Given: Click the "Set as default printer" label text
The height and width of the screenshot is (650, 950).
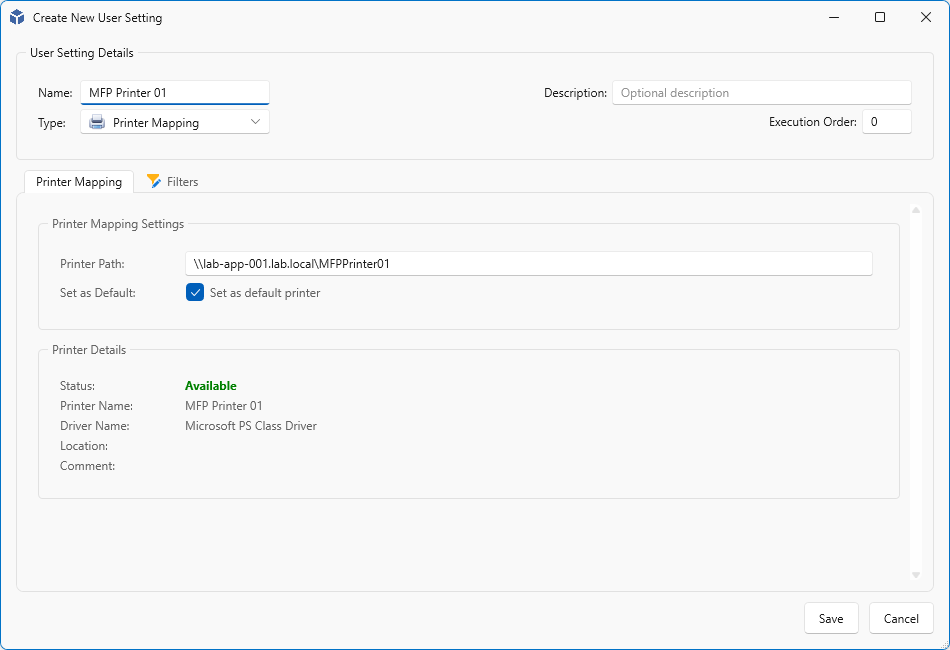Looking at the screenshot, I should coord(265,293).
